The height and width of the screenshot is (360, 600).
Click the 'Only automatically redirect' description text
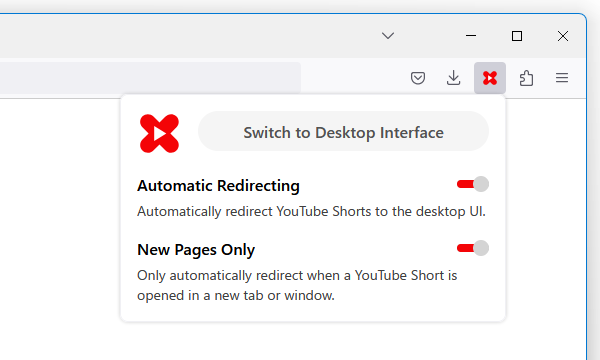tap(297, 285)
